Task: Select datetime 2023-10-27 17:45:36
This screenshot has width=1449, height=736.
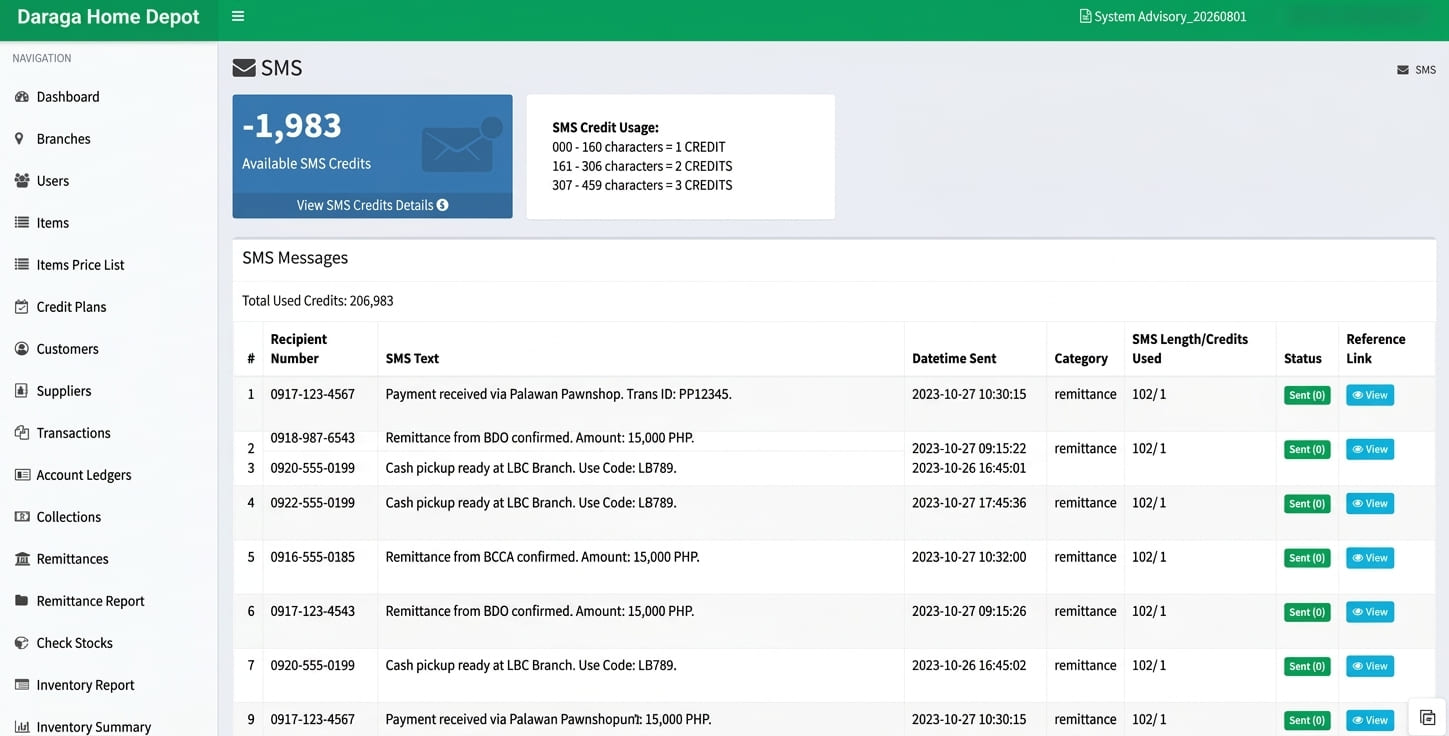Action: [969, 503]
